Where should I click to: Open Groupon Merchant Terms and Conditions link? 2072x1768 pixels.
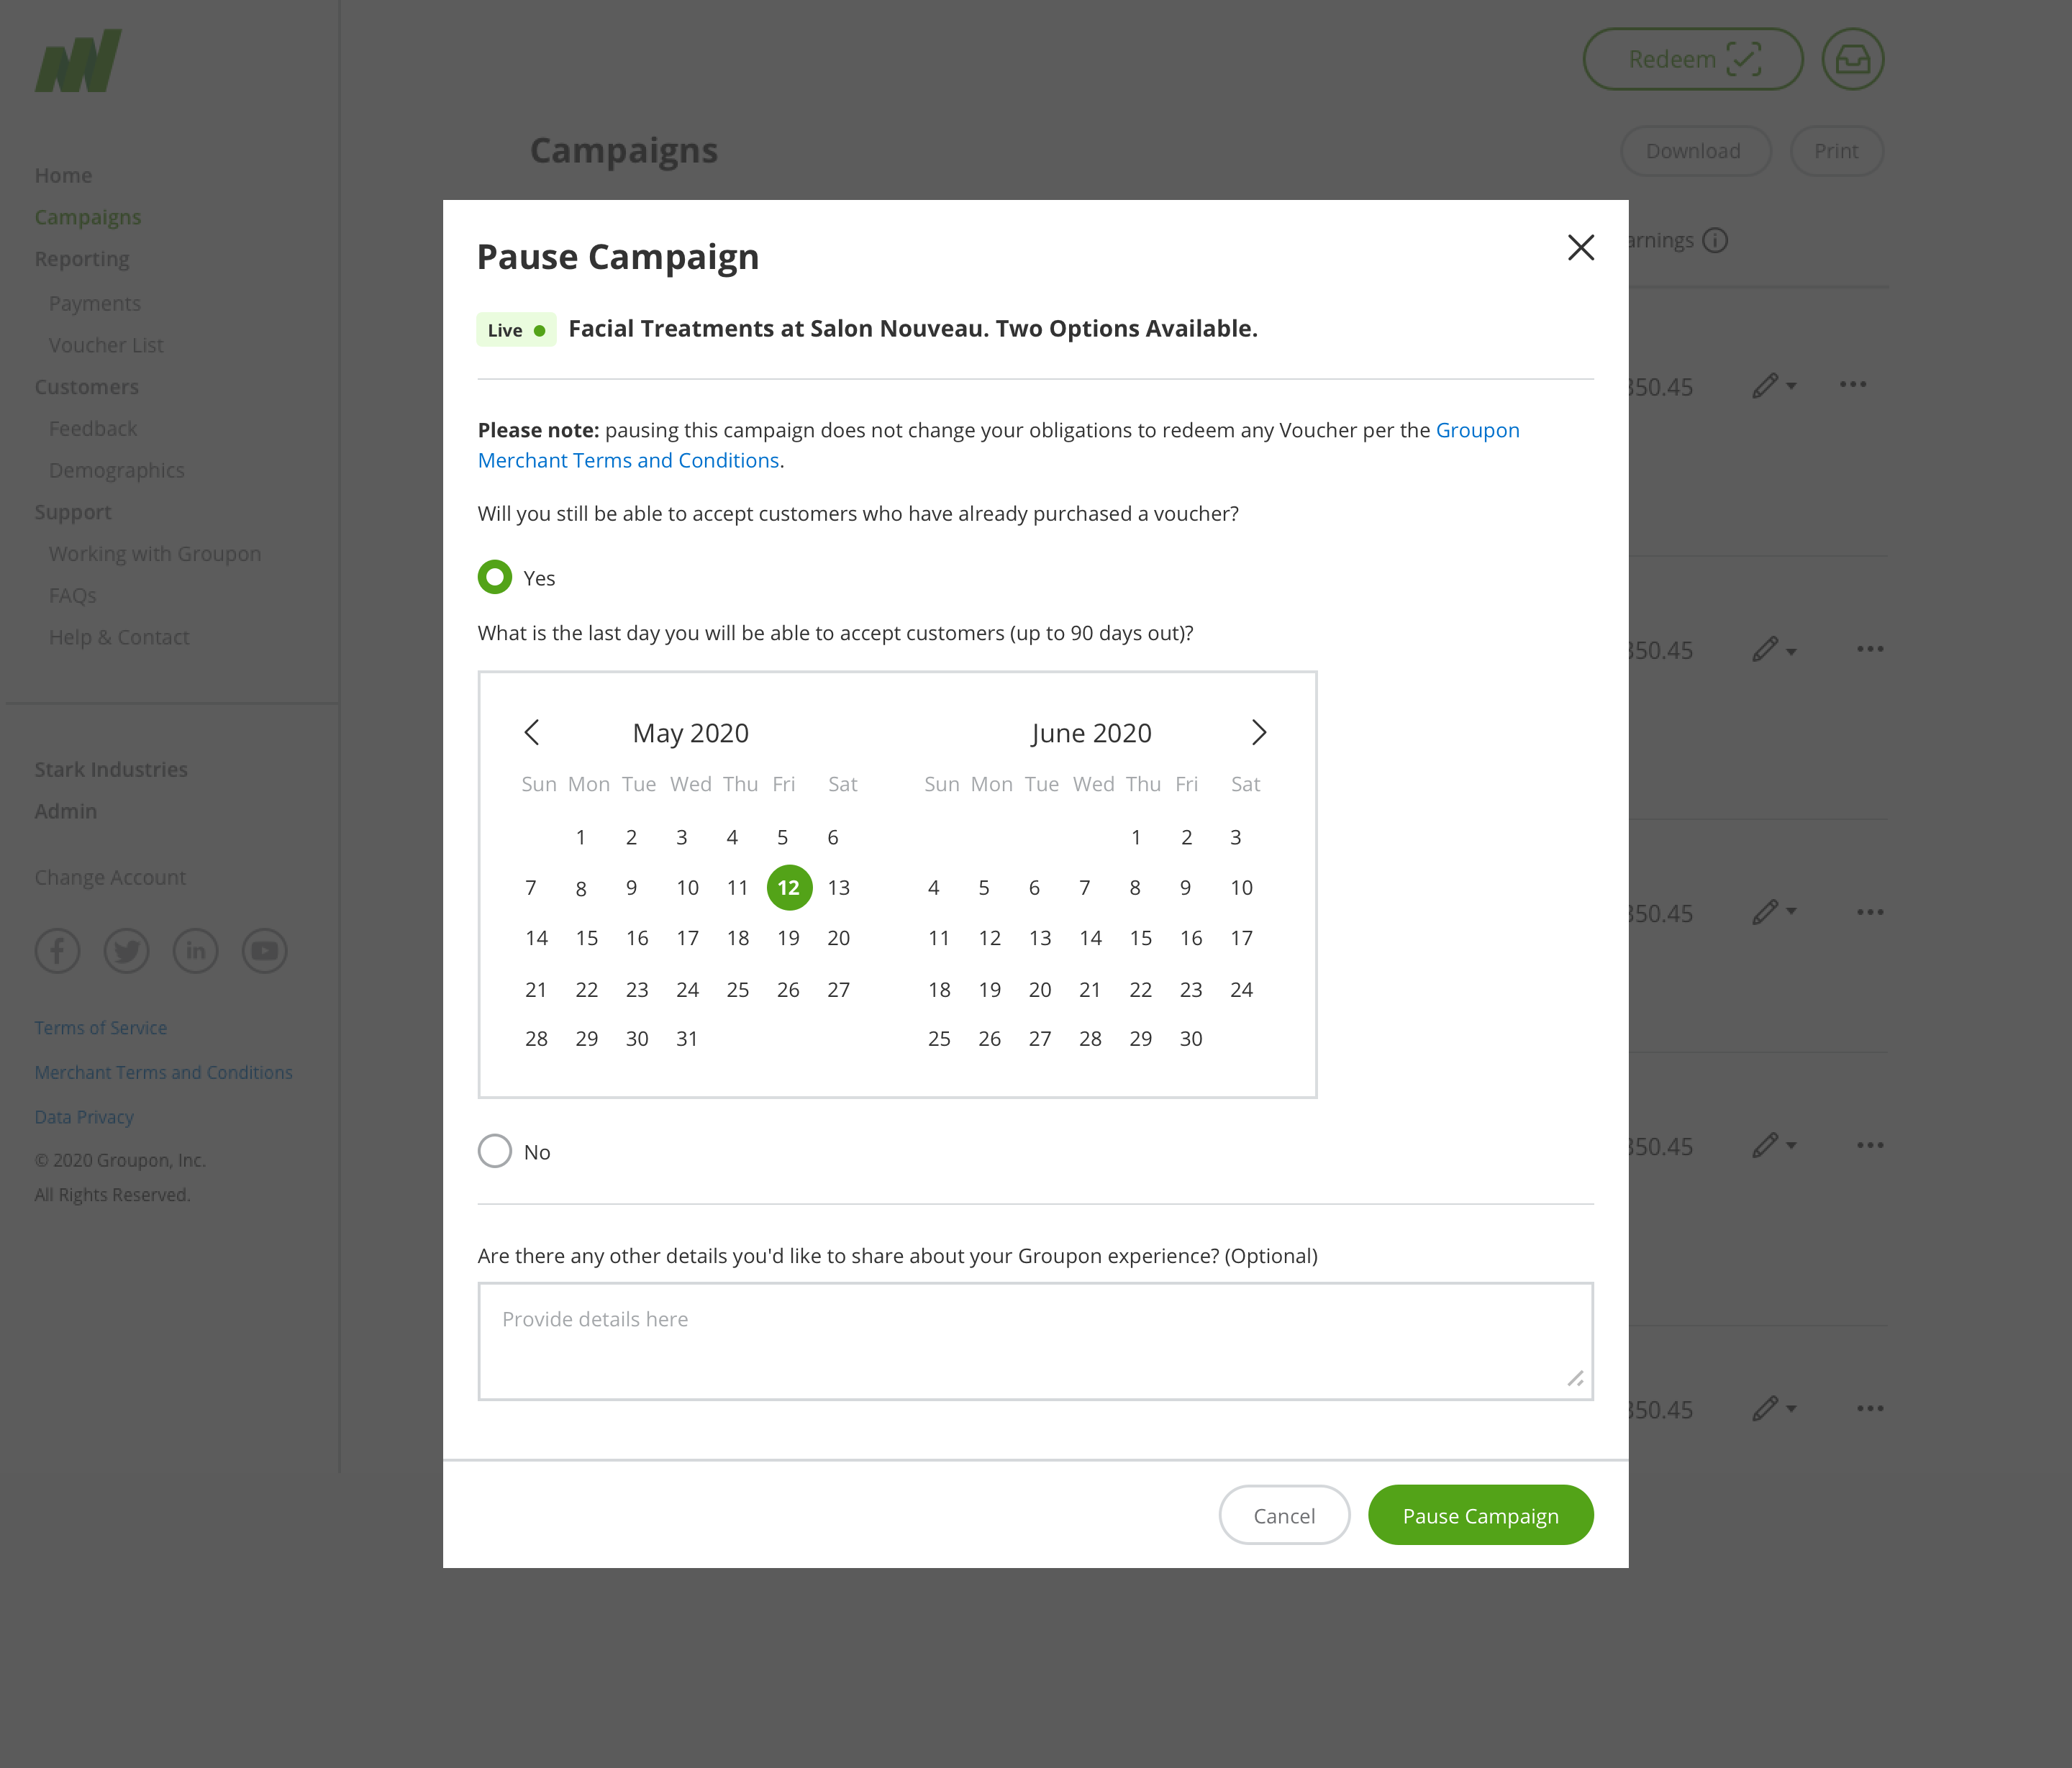pos(628,461)
